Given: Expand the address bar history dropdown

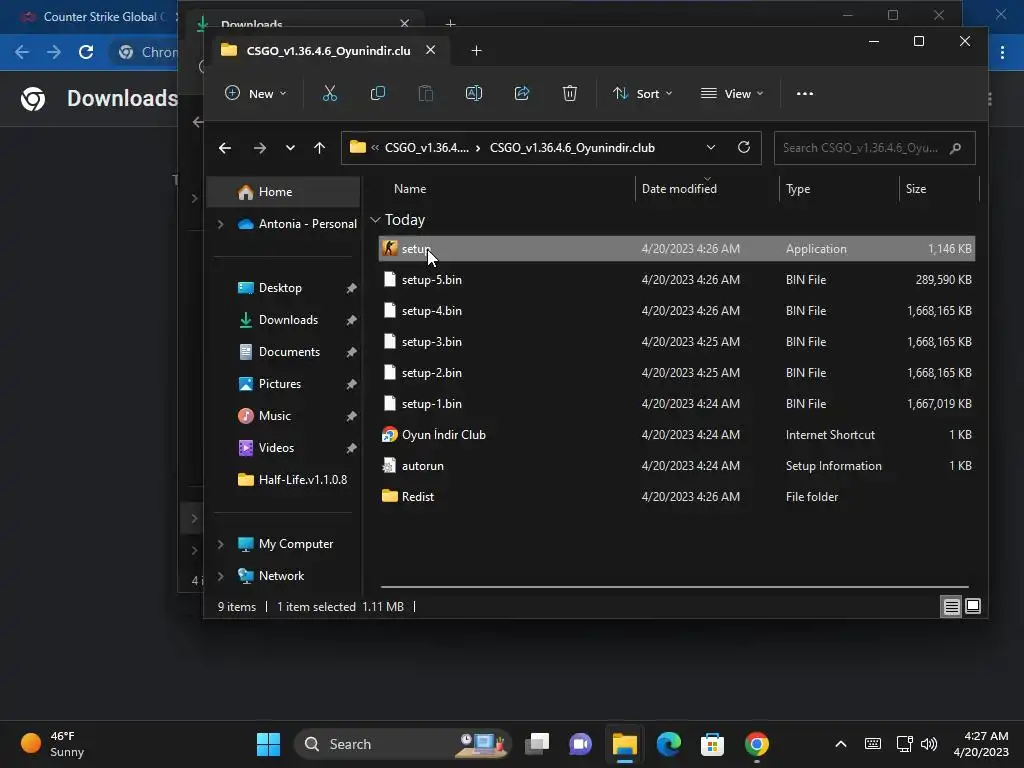Looking at the screenshot, I should coord(711,148).
